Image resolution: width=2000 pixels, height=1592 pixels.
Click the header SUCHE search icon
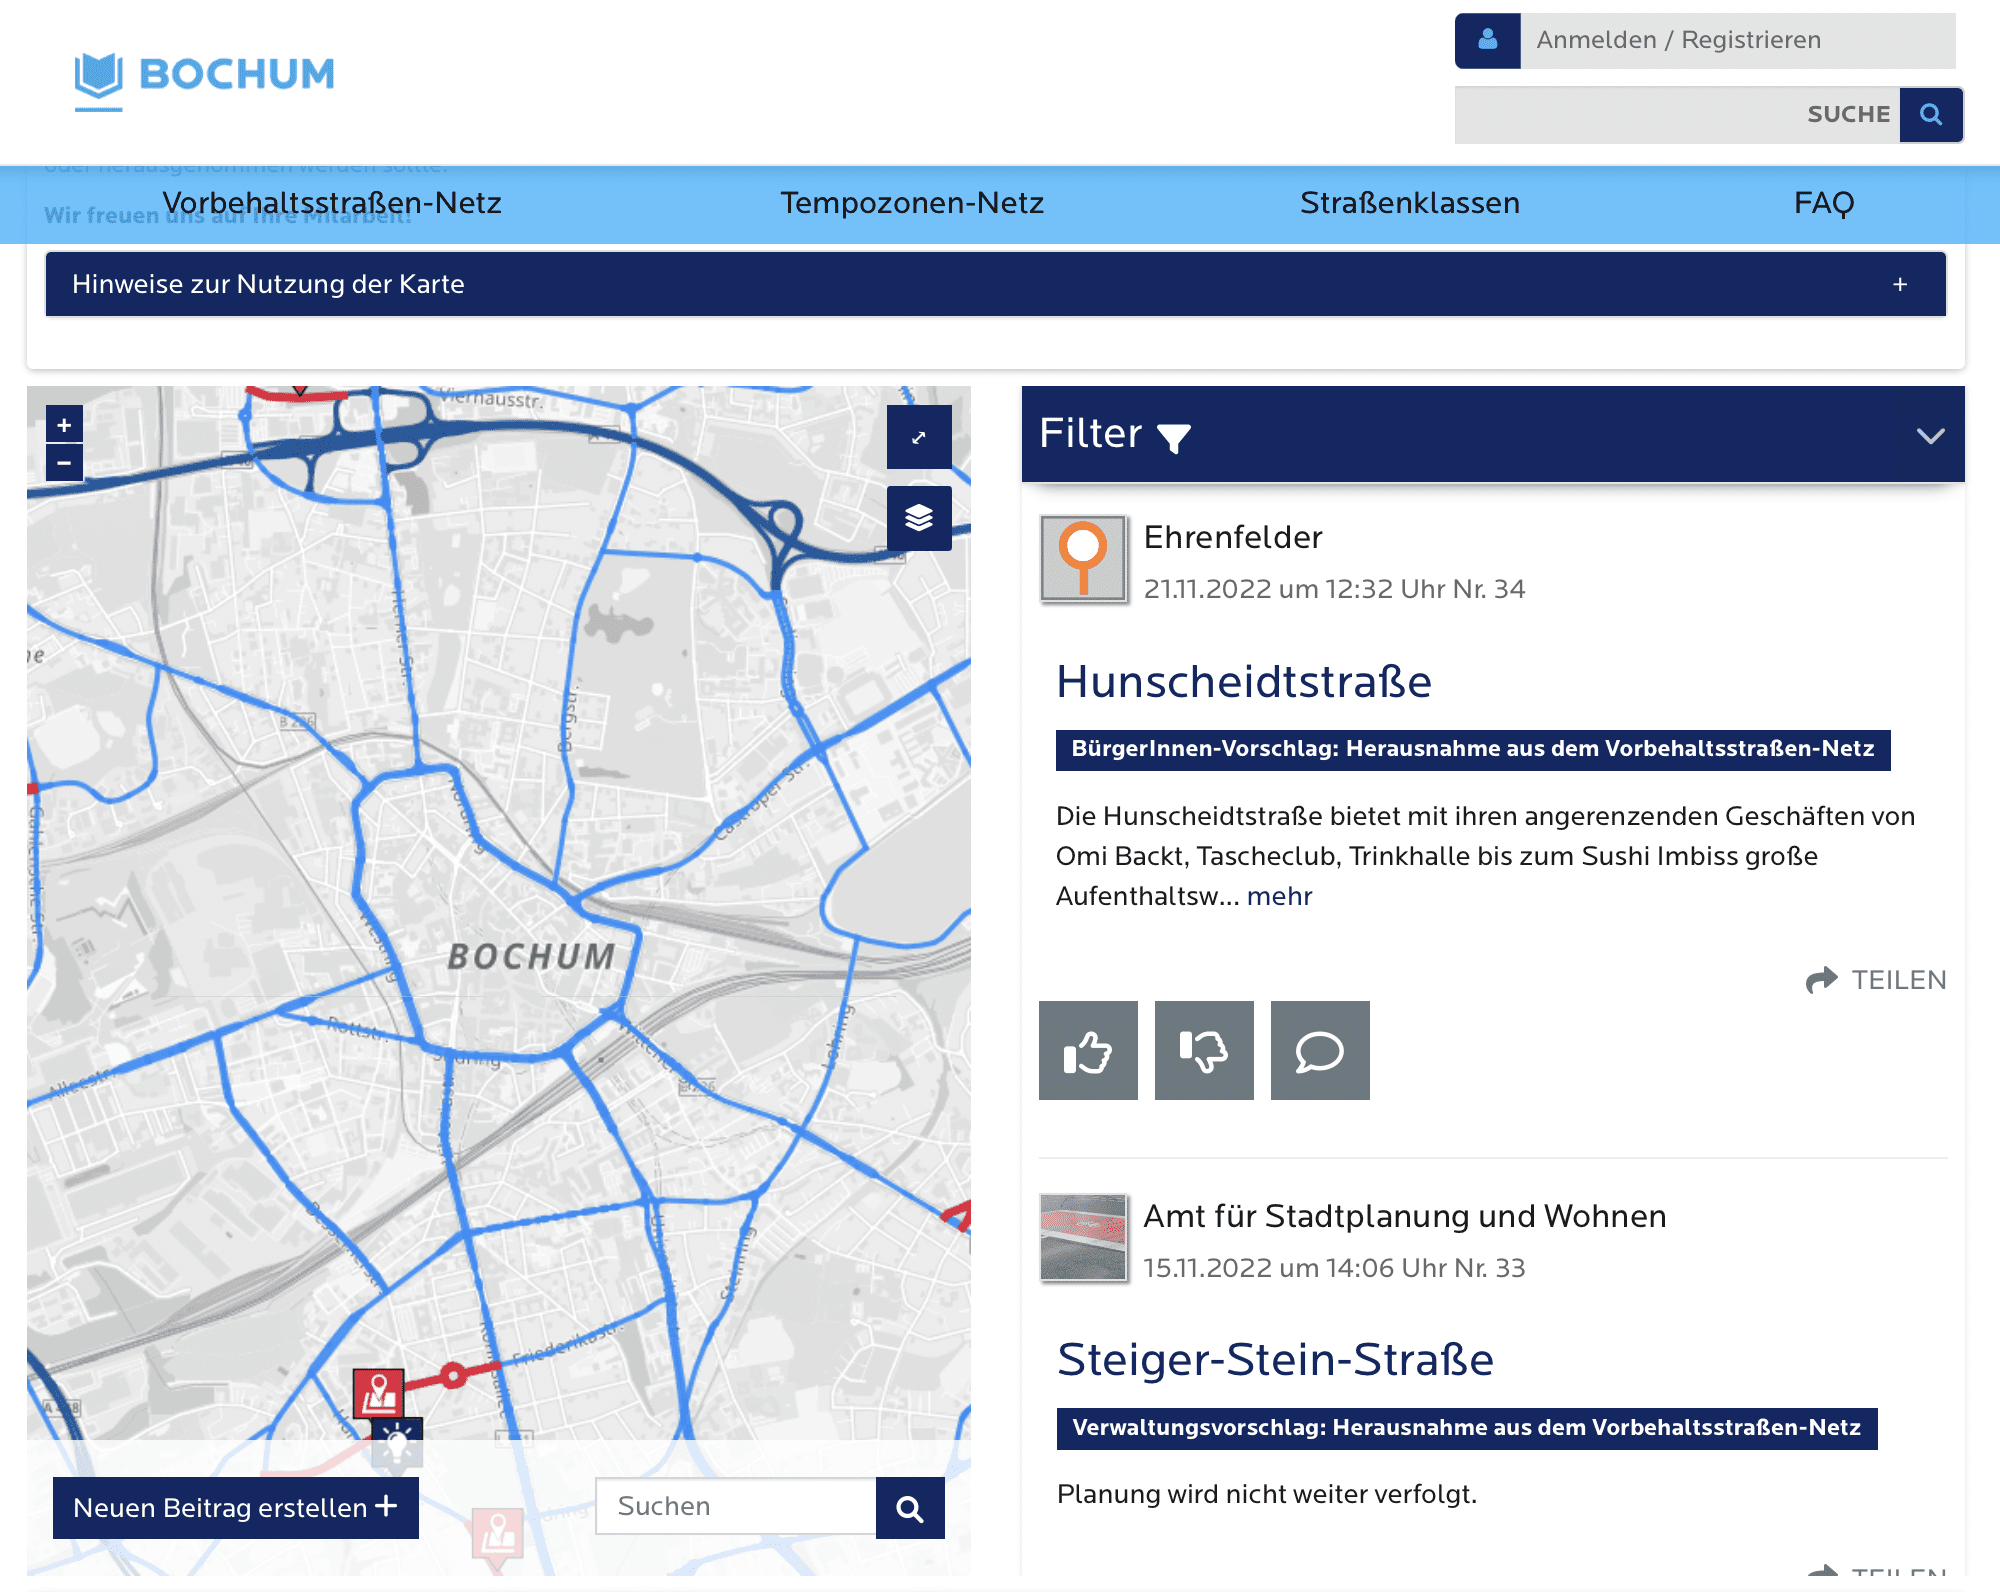point(1931,115)
